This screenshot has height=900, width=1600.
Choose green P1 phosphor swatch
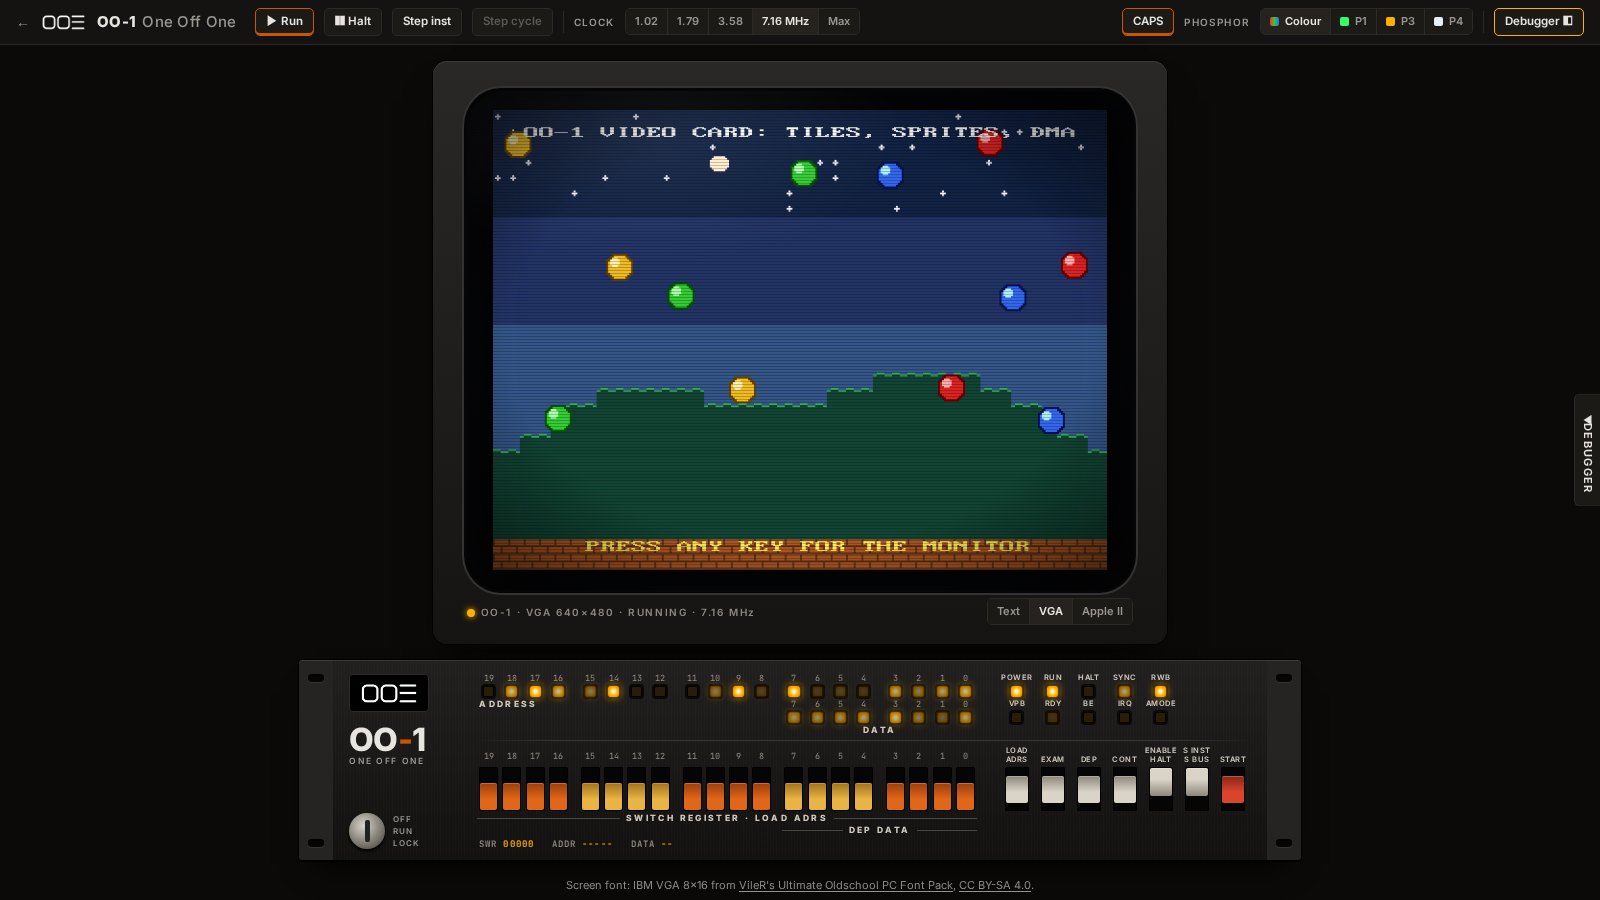pos(1353,21)
